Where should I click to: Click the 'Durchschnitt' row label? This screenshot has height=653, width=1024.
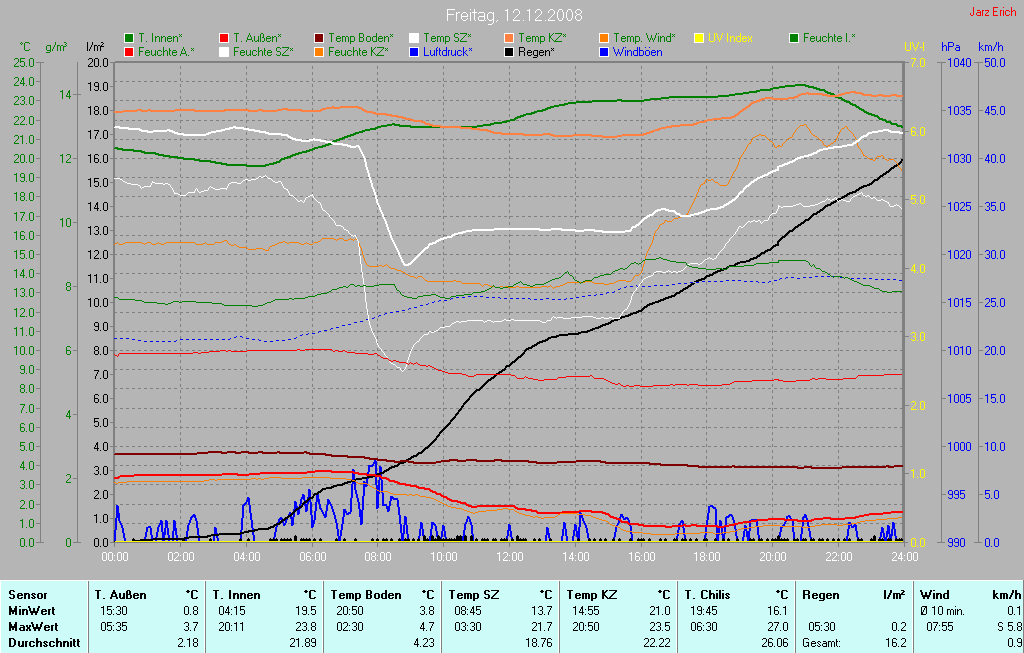(44, 643)
